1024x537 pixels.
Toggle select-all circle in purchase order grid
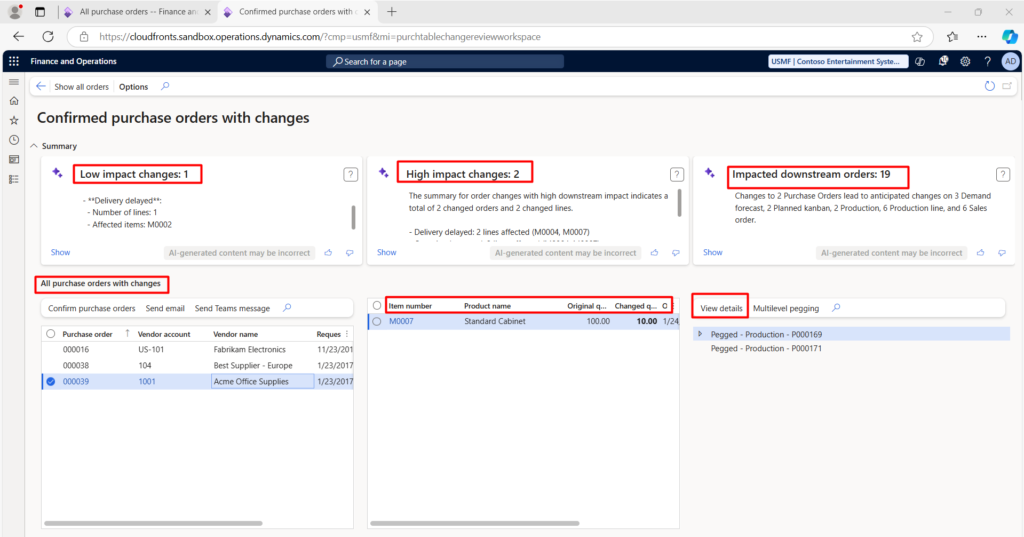(51, 334)
